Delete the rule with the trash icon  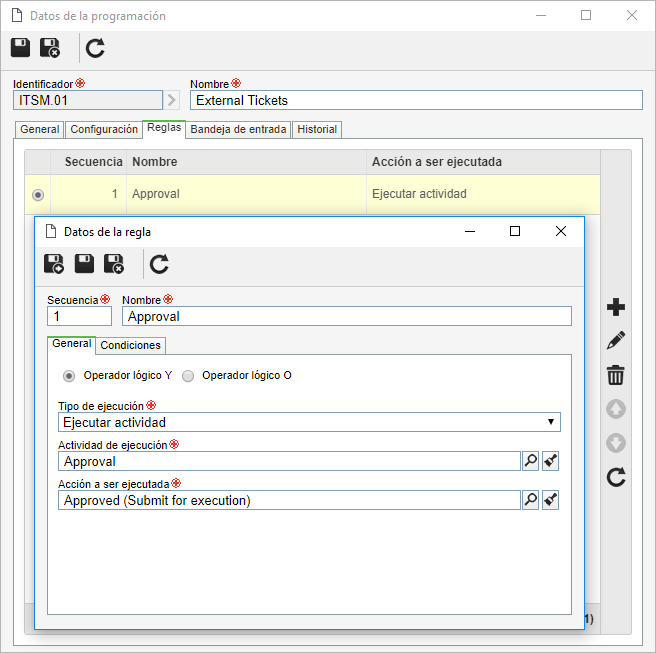point(616,375)
